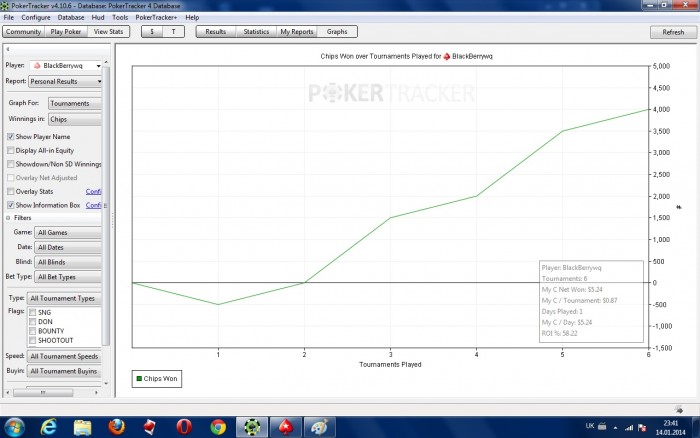Open Windows Explorer folder in taskbar

tap(83, 427)
